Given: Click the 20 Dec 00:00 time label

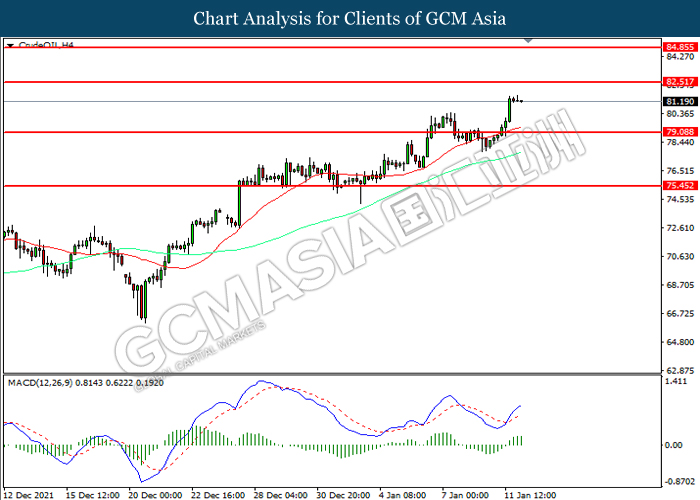Looking at the screenshot, I should pos(155,495).
